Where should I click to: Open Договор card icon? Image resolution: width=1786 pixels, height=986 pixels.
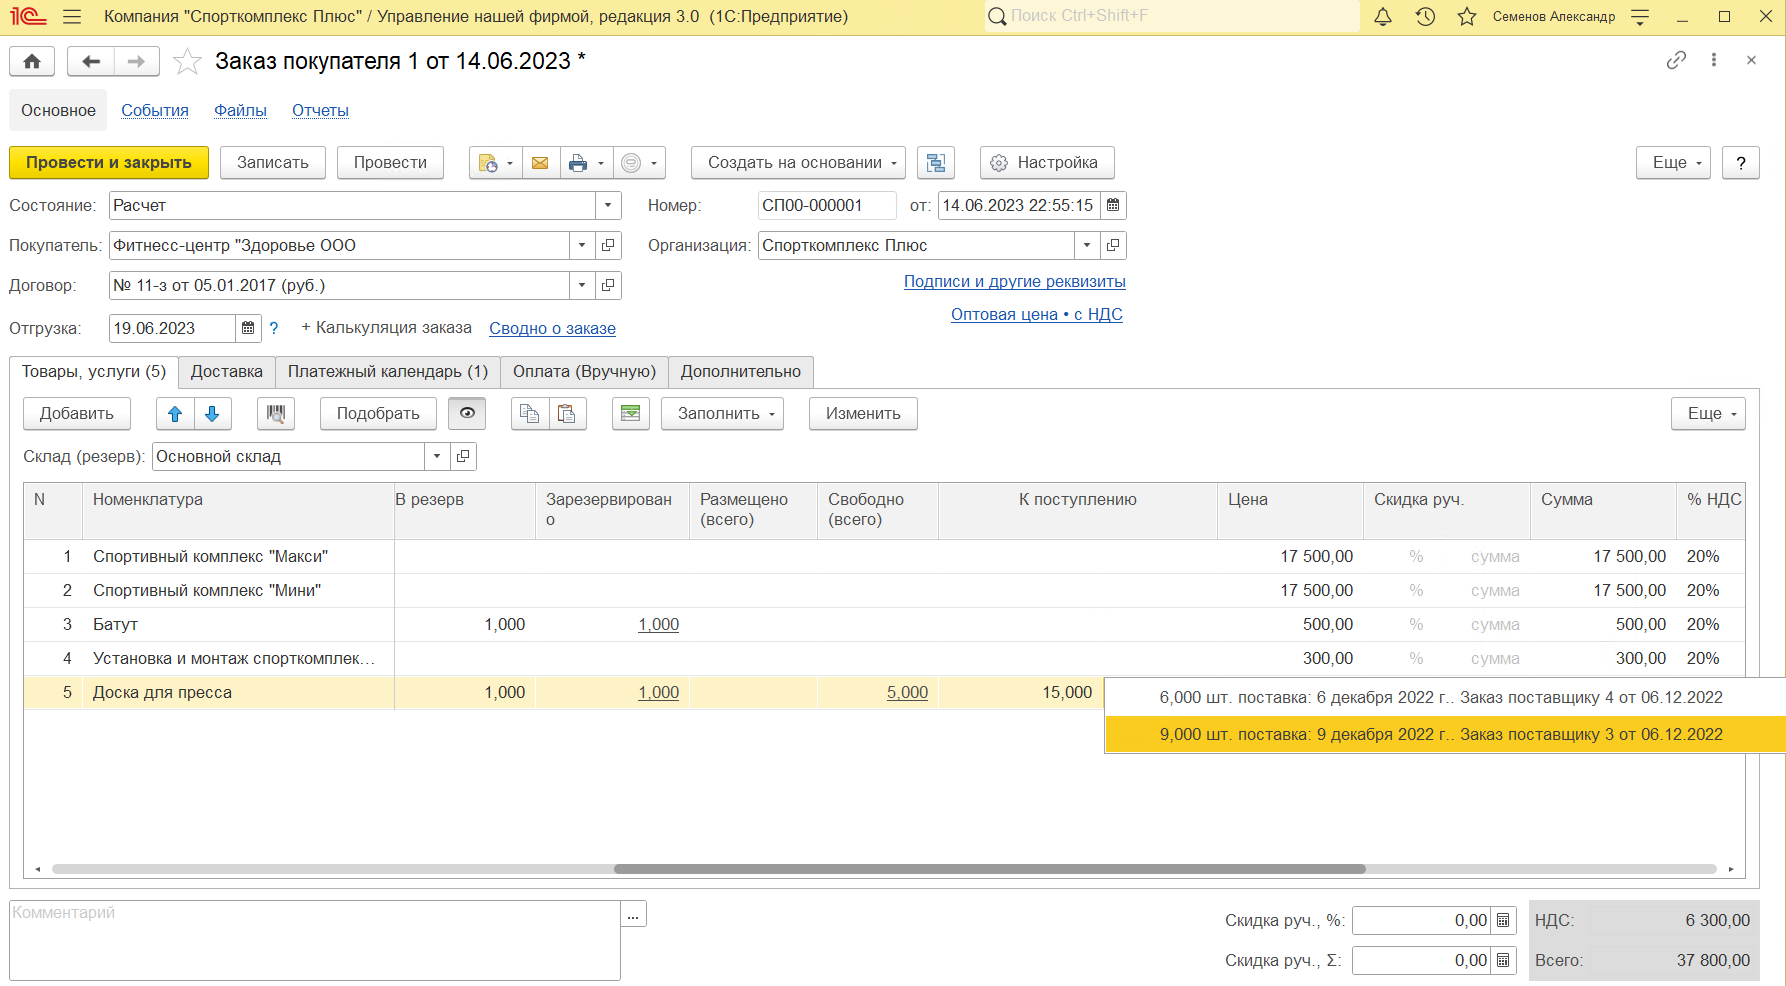608,286
